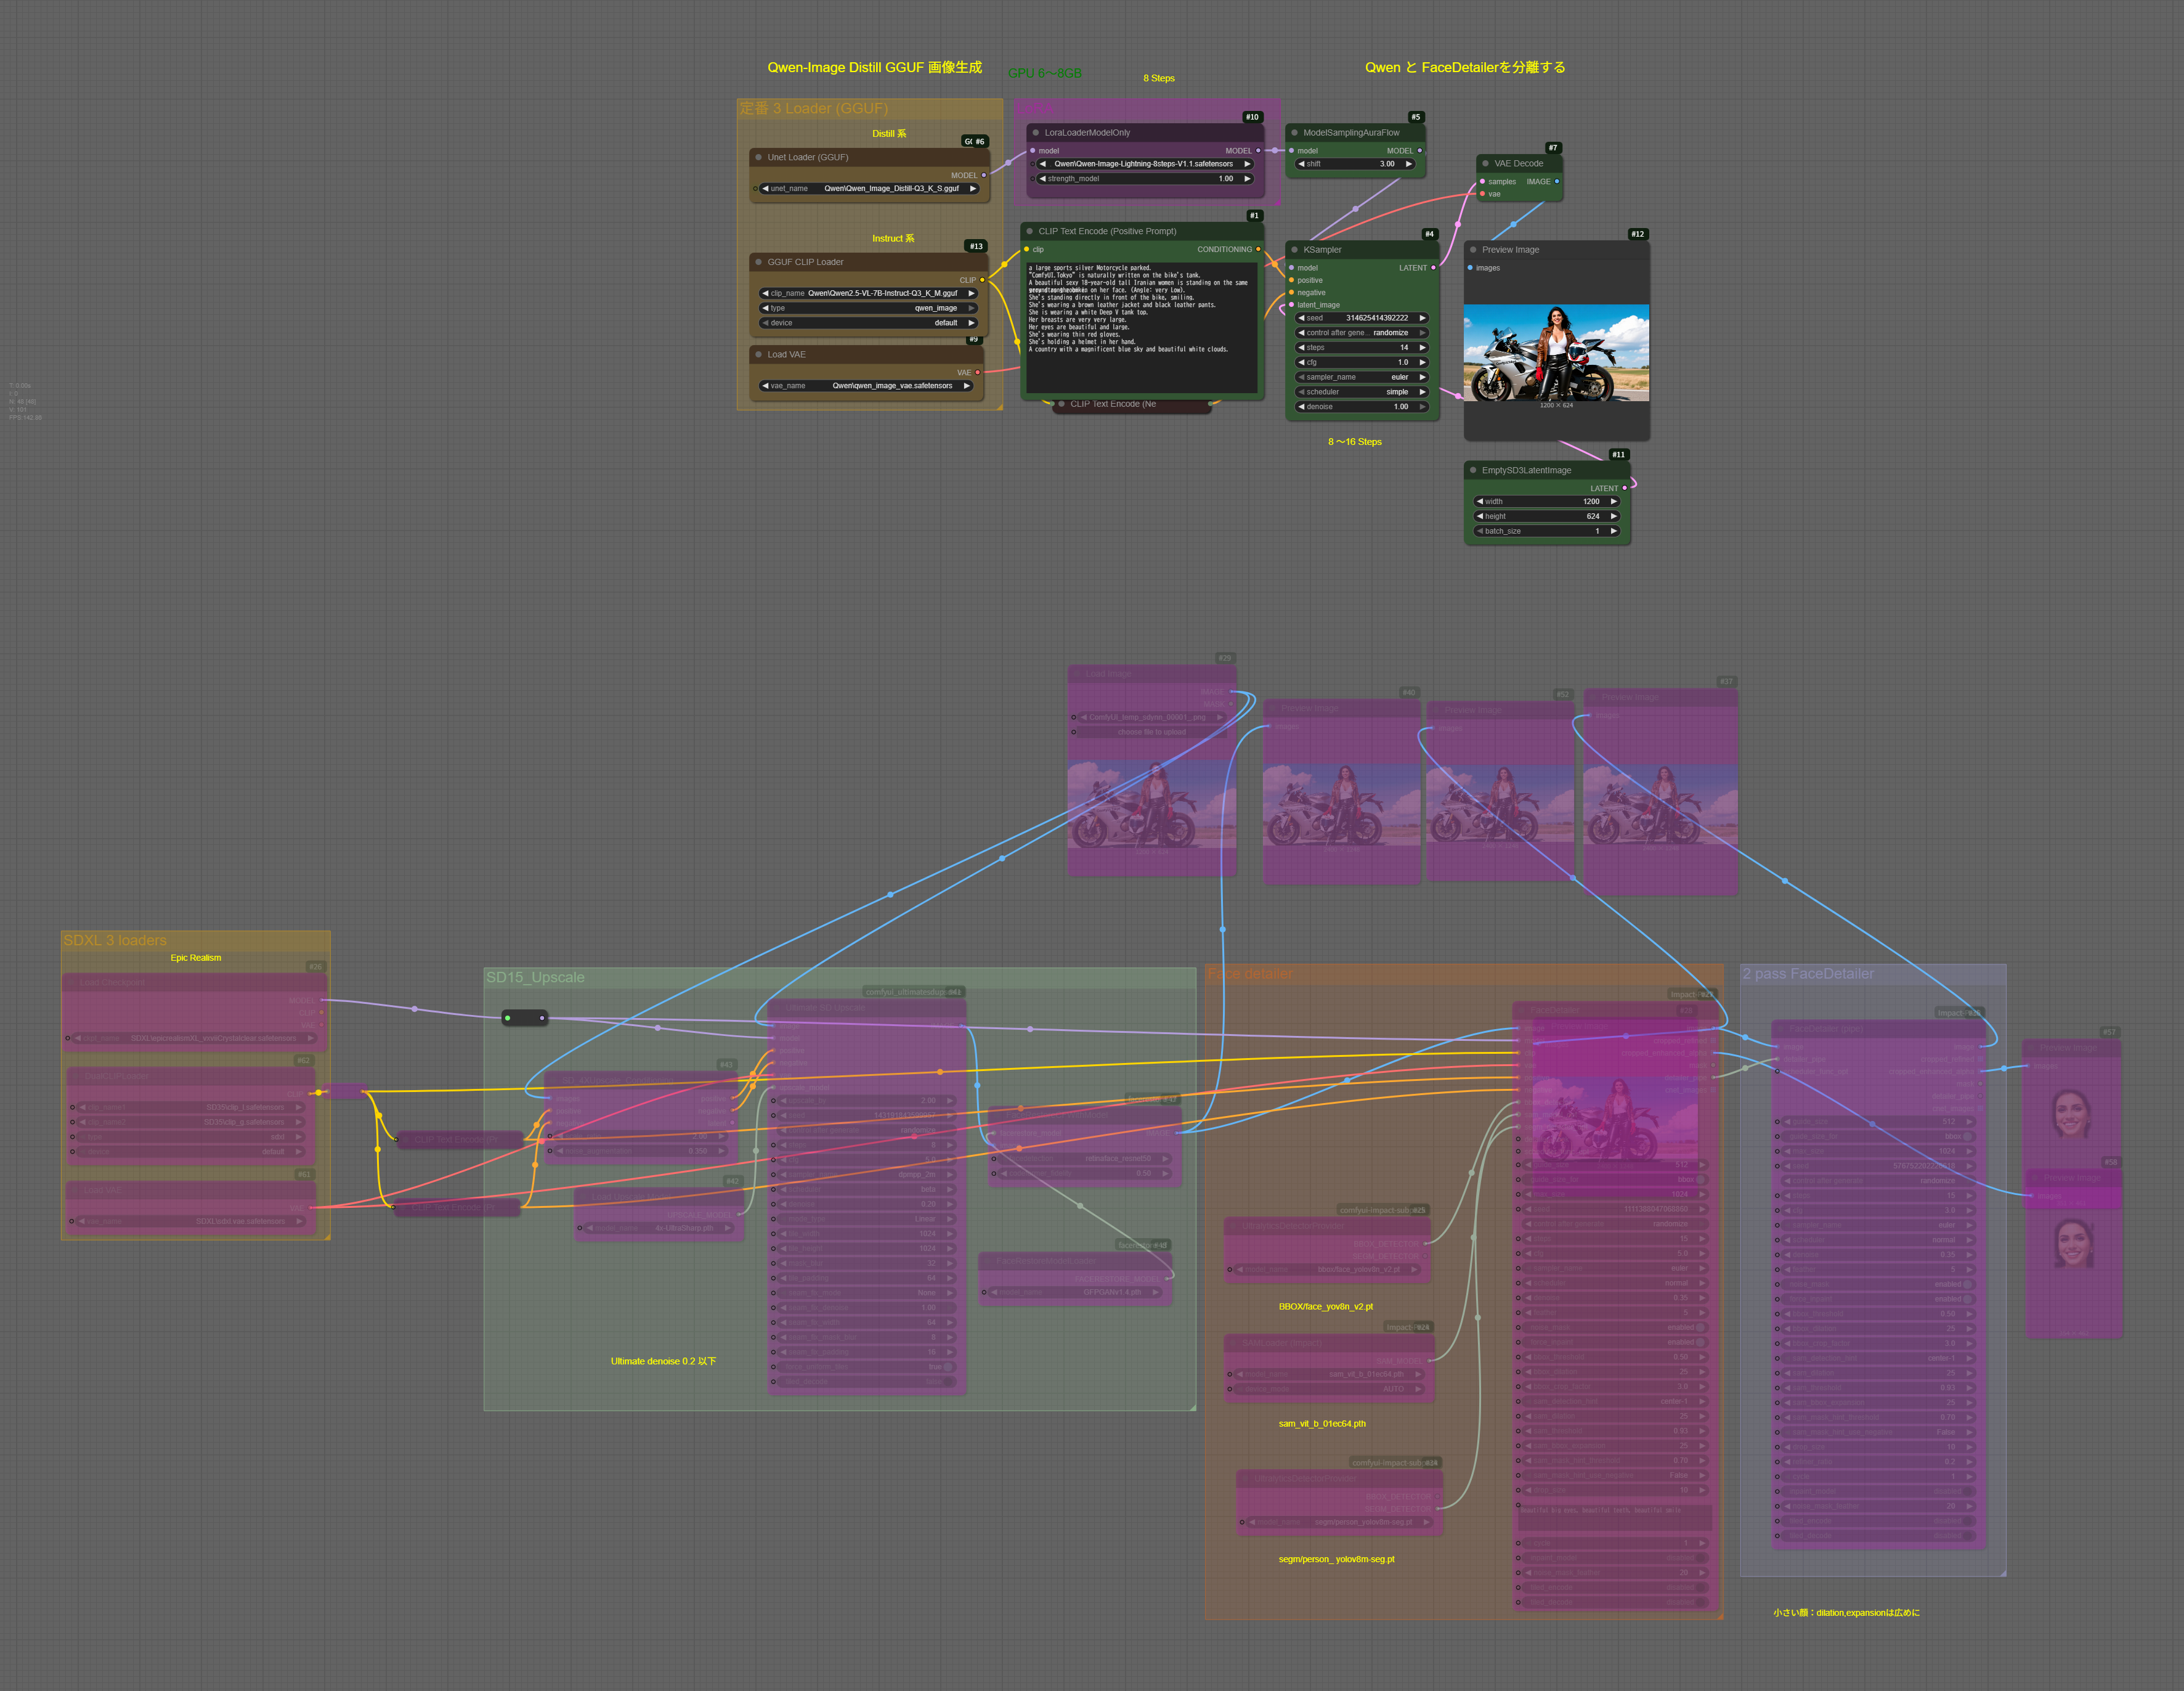This screenshot has width=2184, height=1691.
Task: Toggle collapse dot on Preview Image node #12
Action: click(1473, 250)
